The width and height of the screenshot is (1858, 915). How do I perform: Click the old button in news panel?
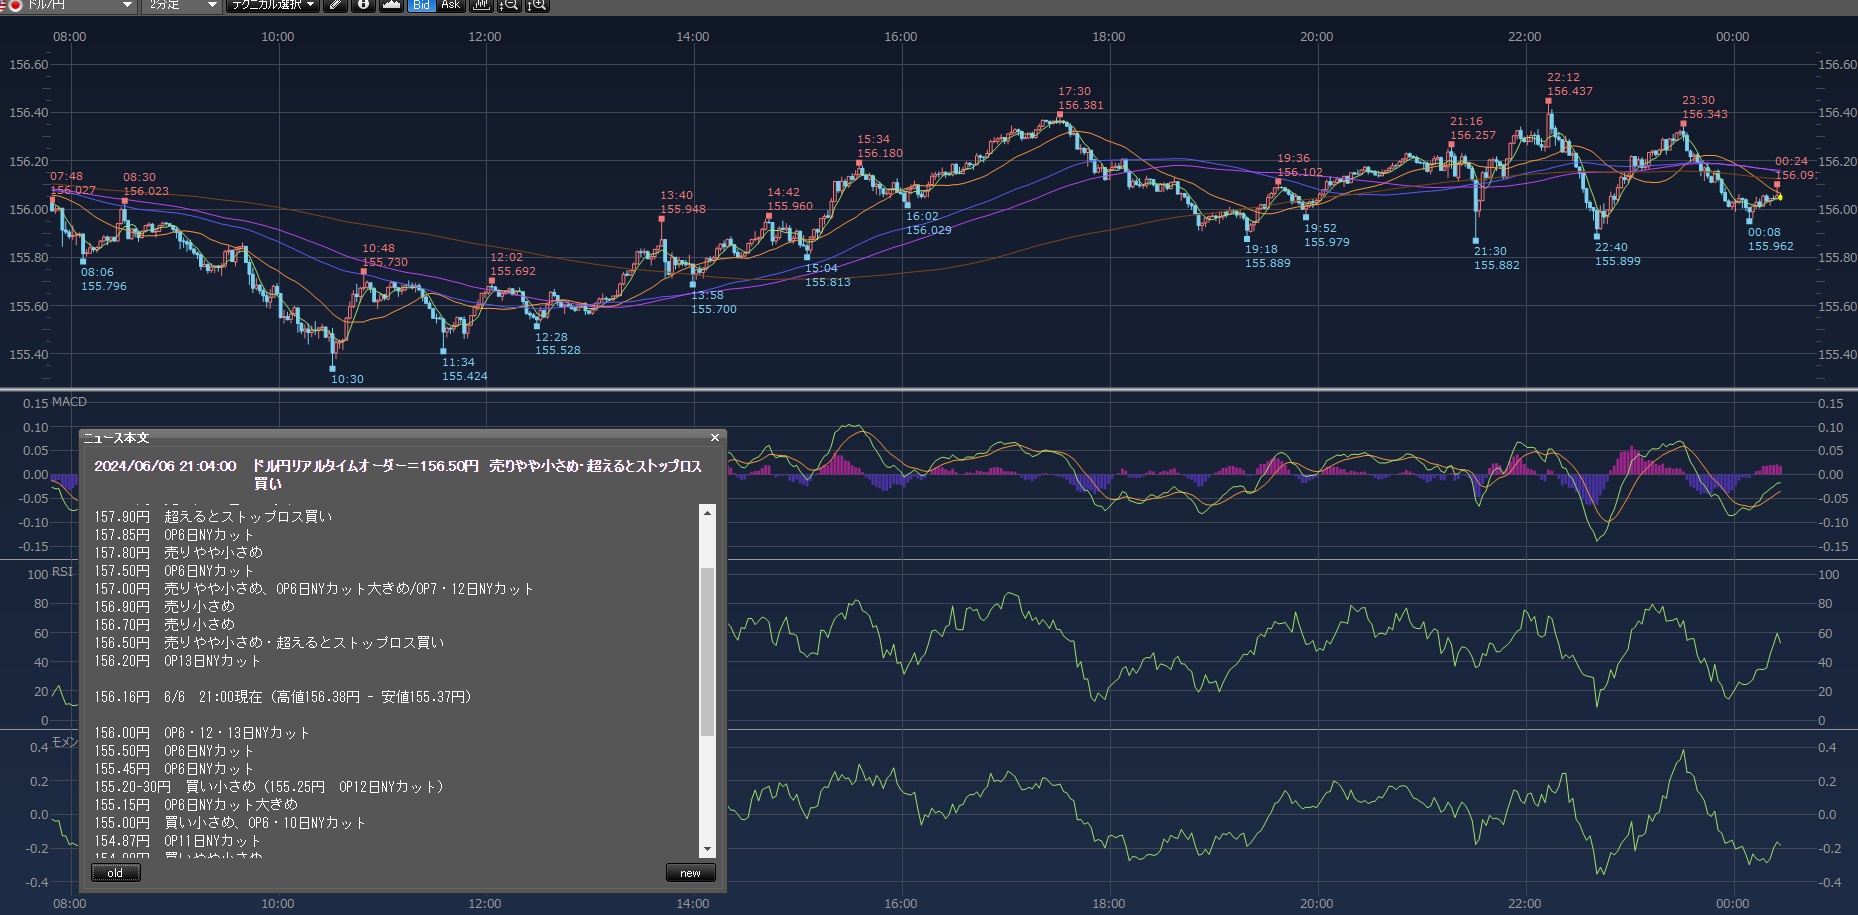tap(115, 873)
